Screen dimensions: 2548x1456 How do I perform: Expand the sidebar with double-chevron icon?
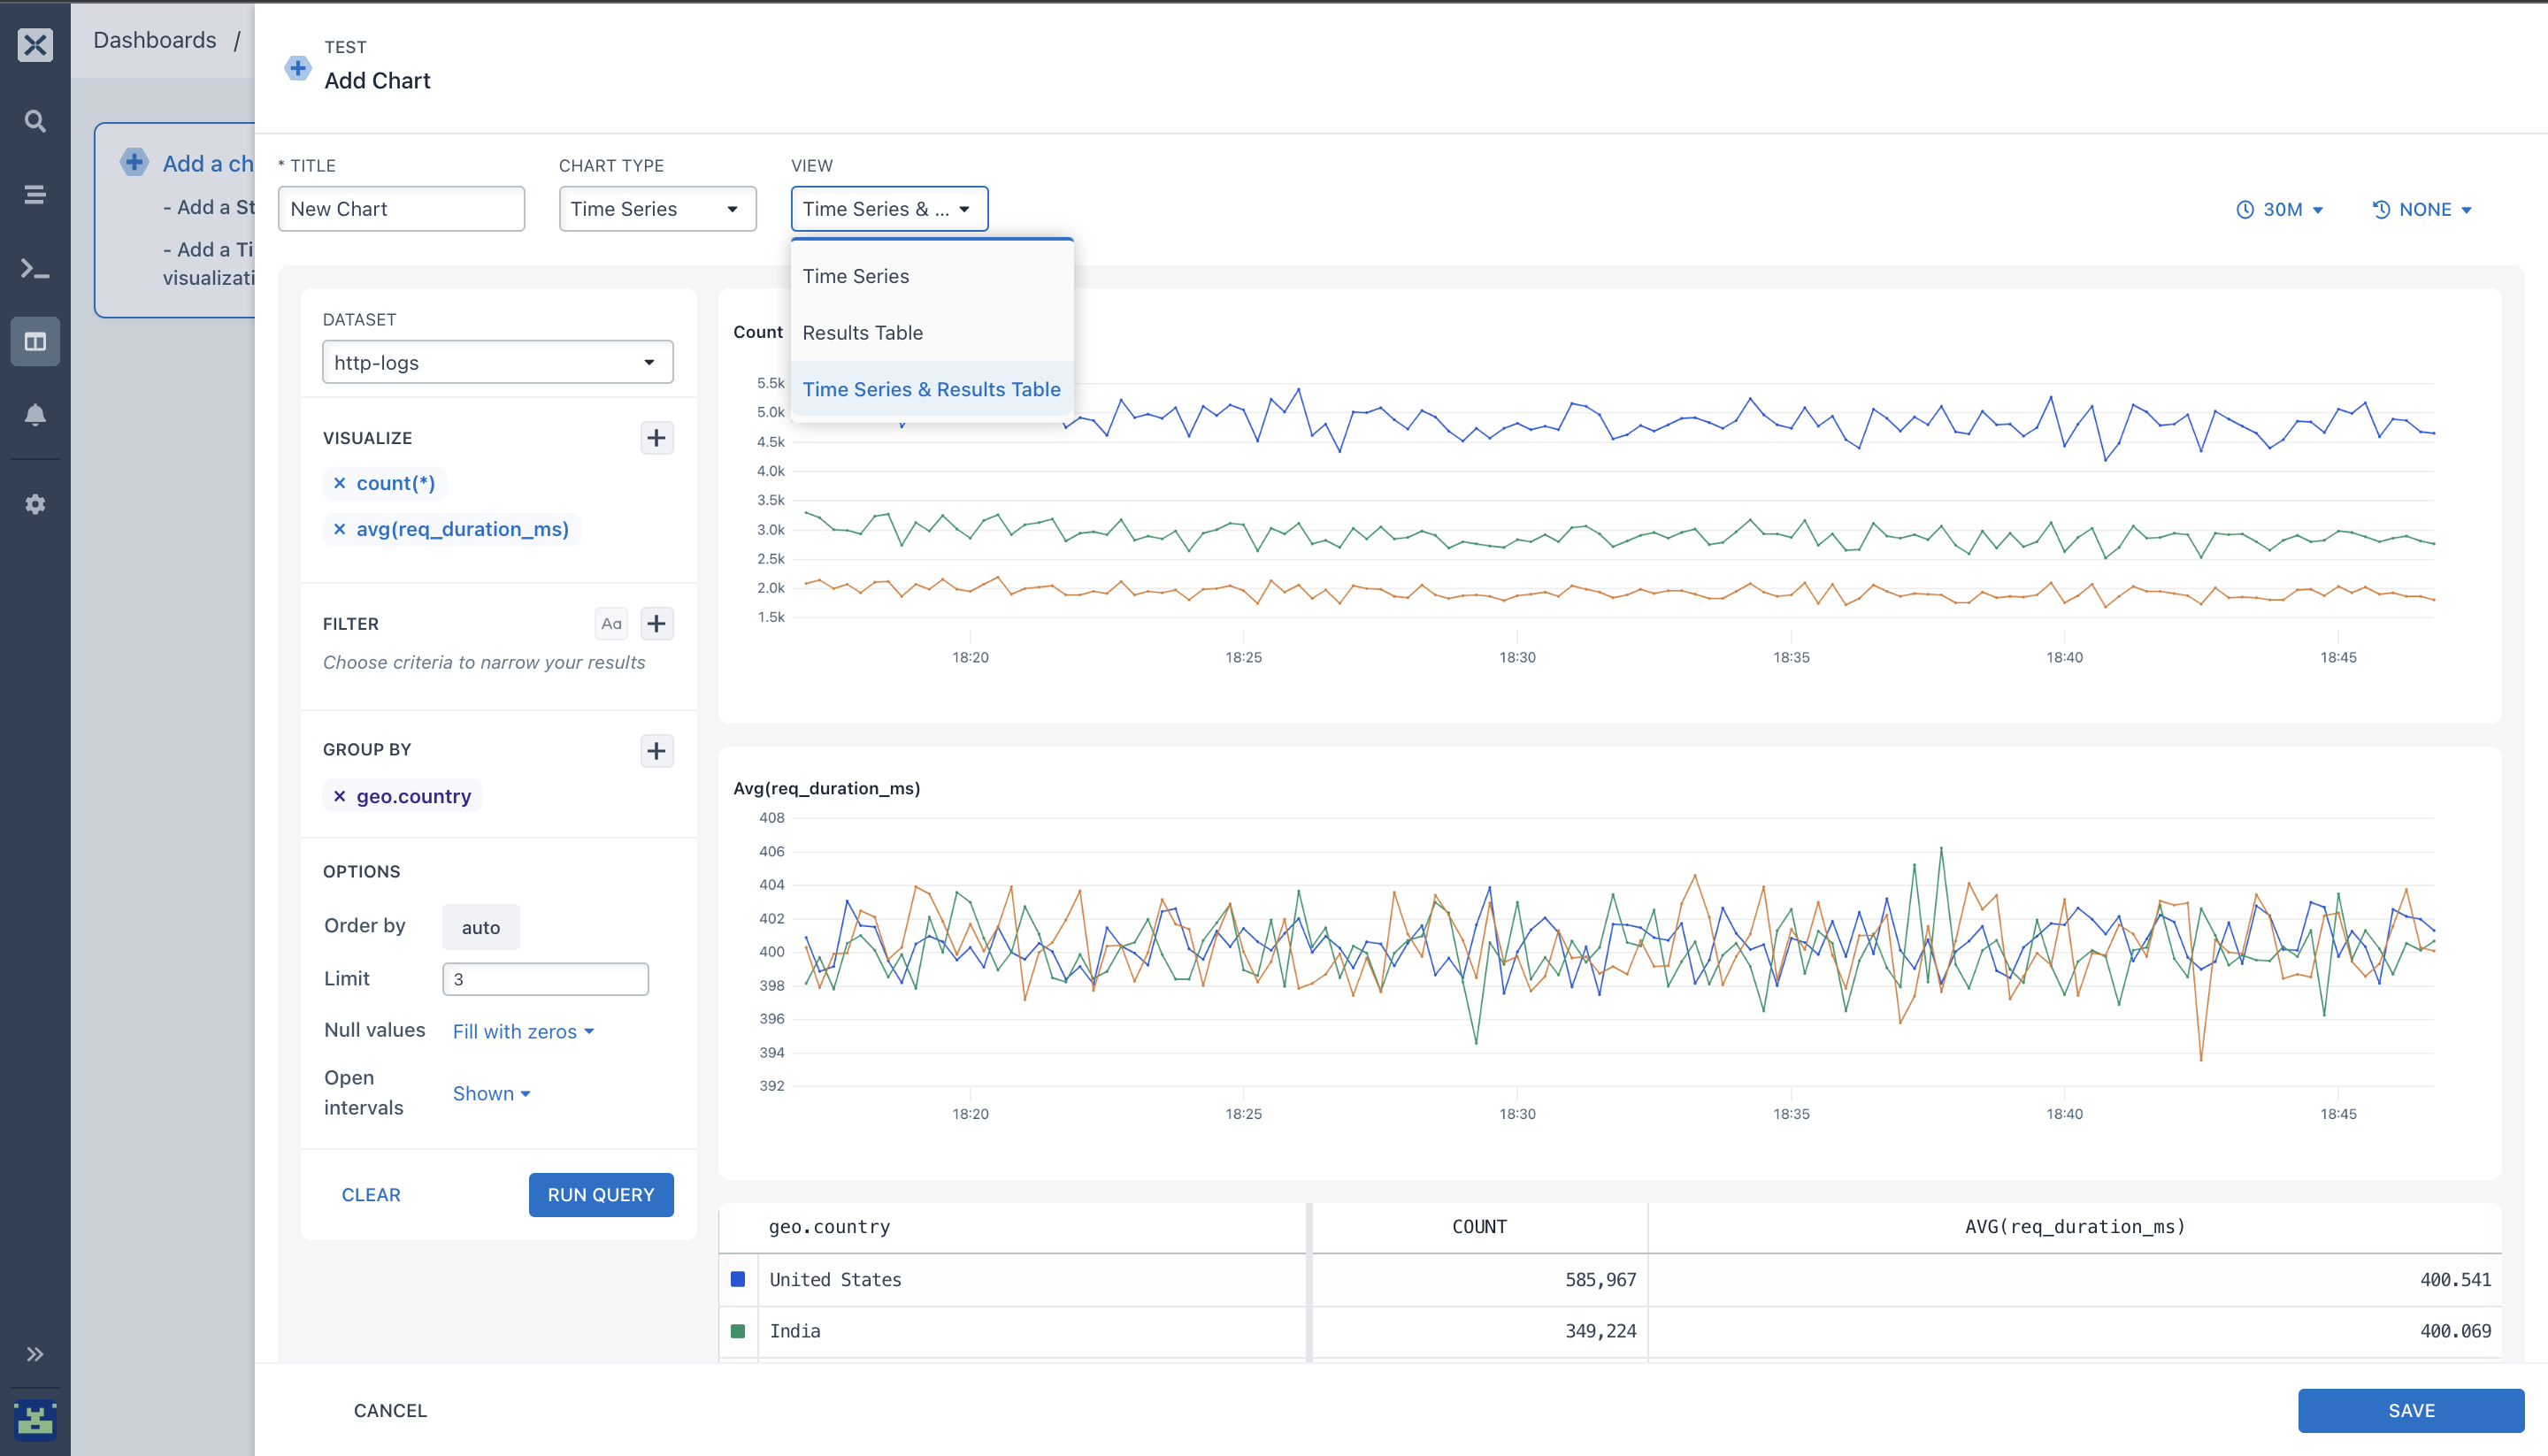pyautogui.click(x=35, y=1354)
